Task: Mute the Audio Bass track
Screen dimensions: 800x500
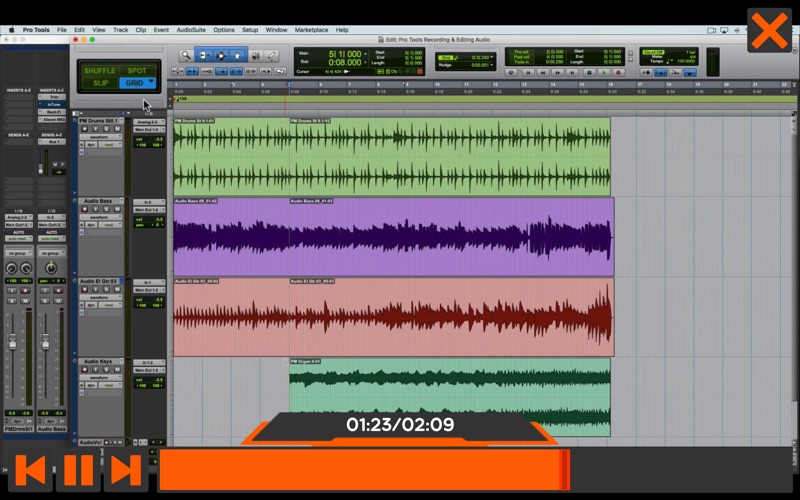Action: click(x=117, y=209)
